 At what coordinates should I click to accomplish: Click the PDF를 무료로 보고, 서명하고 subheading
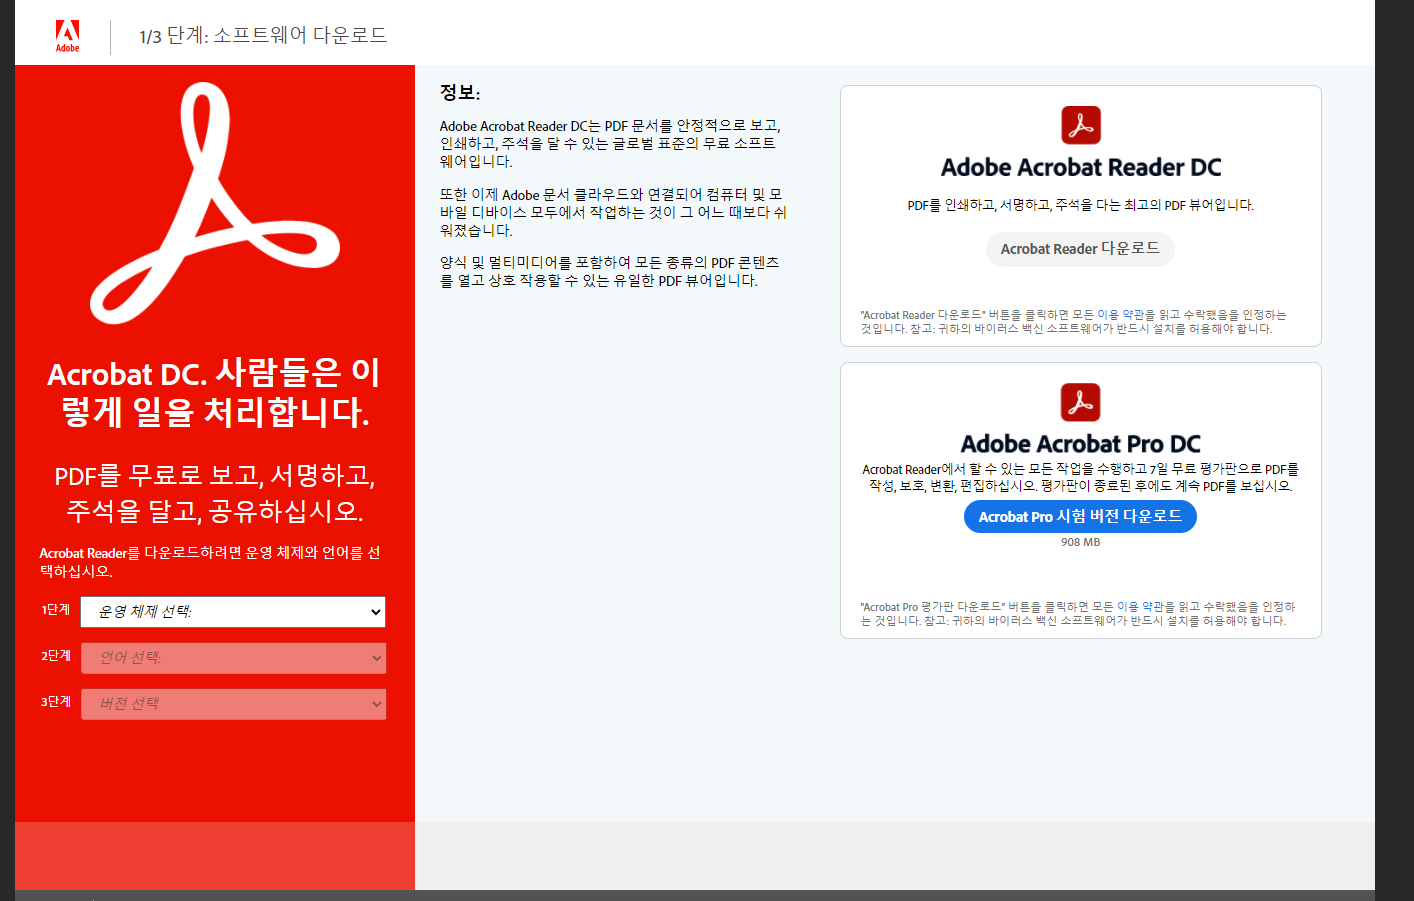(214, 493)
